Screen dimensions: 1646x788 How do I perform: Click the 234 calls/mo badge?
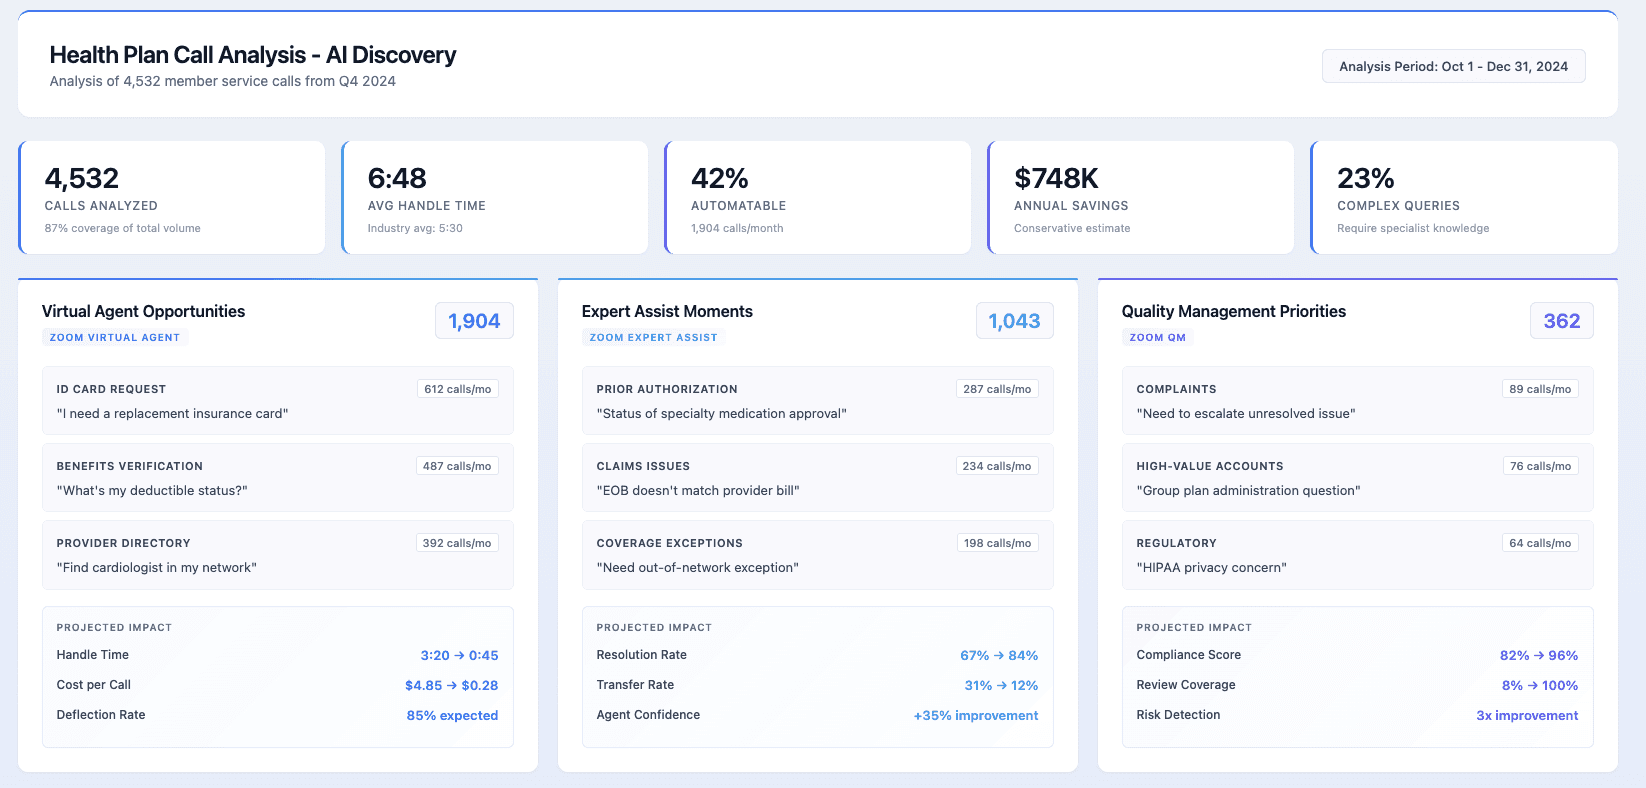997,466
